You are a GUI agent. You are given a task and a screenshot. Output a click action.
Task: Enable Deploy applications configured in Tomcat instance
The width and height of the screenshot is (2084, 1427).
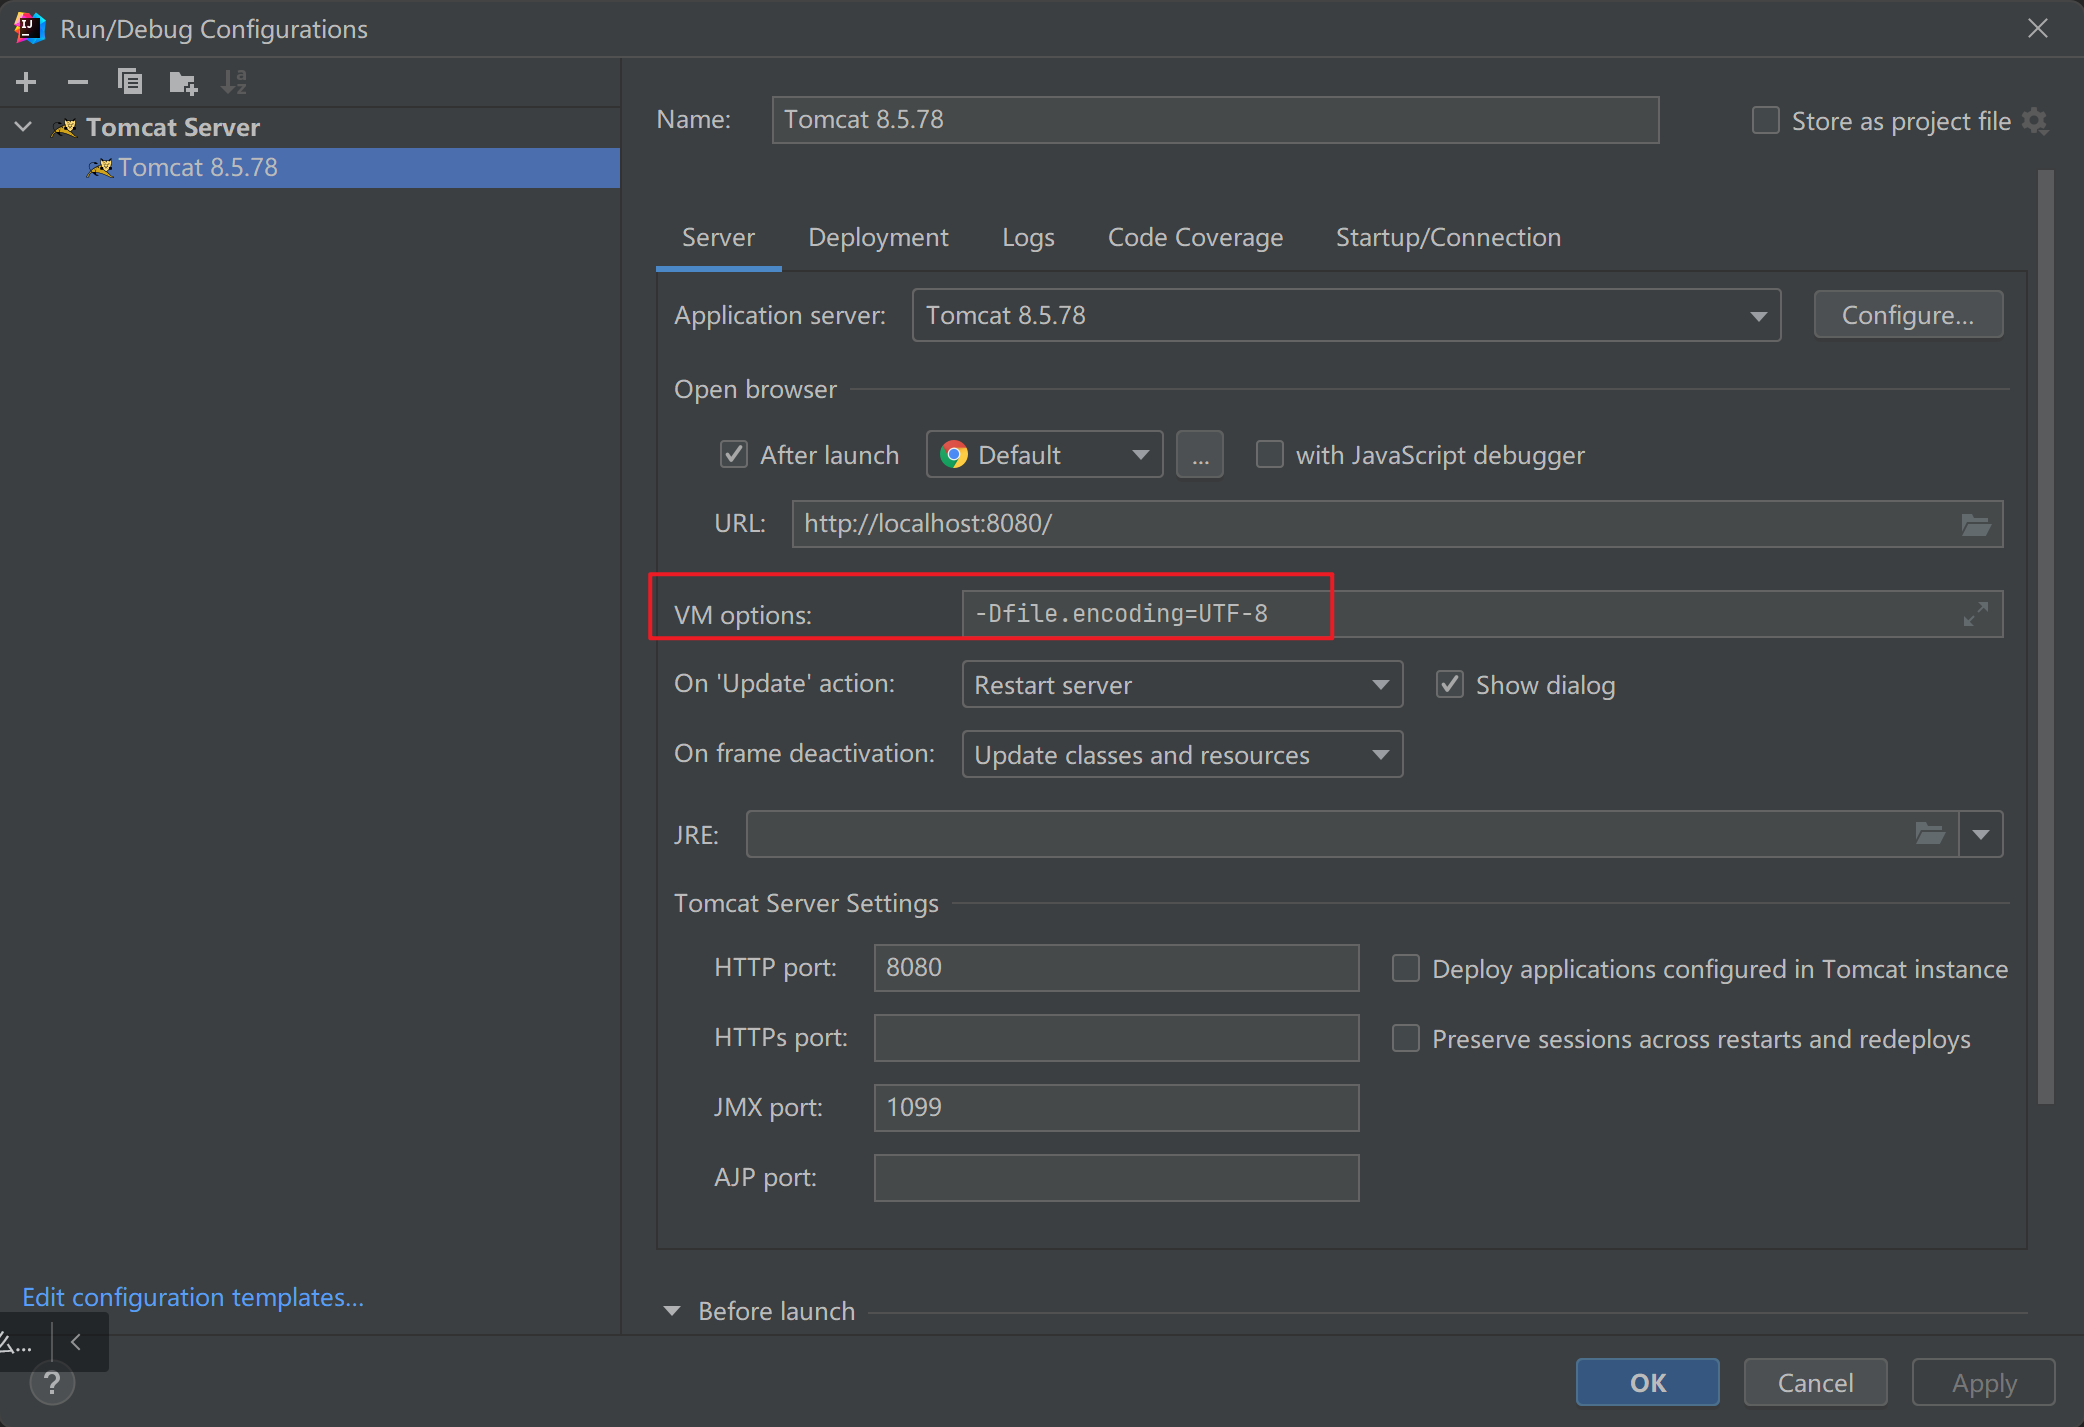pos(1406,969)
